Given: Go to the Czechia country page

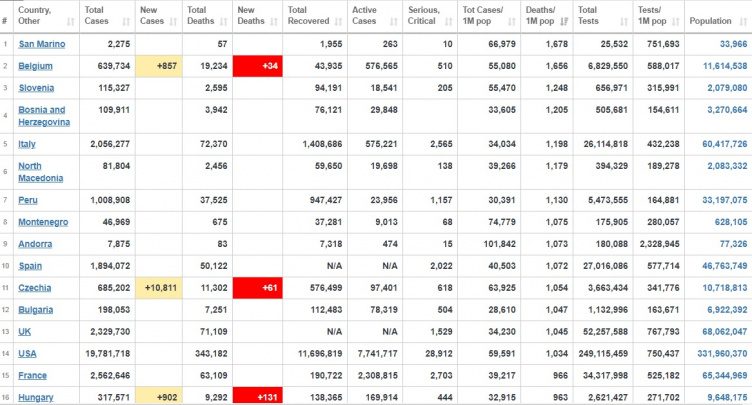Looking at the screenshot, I should (36, 286).
